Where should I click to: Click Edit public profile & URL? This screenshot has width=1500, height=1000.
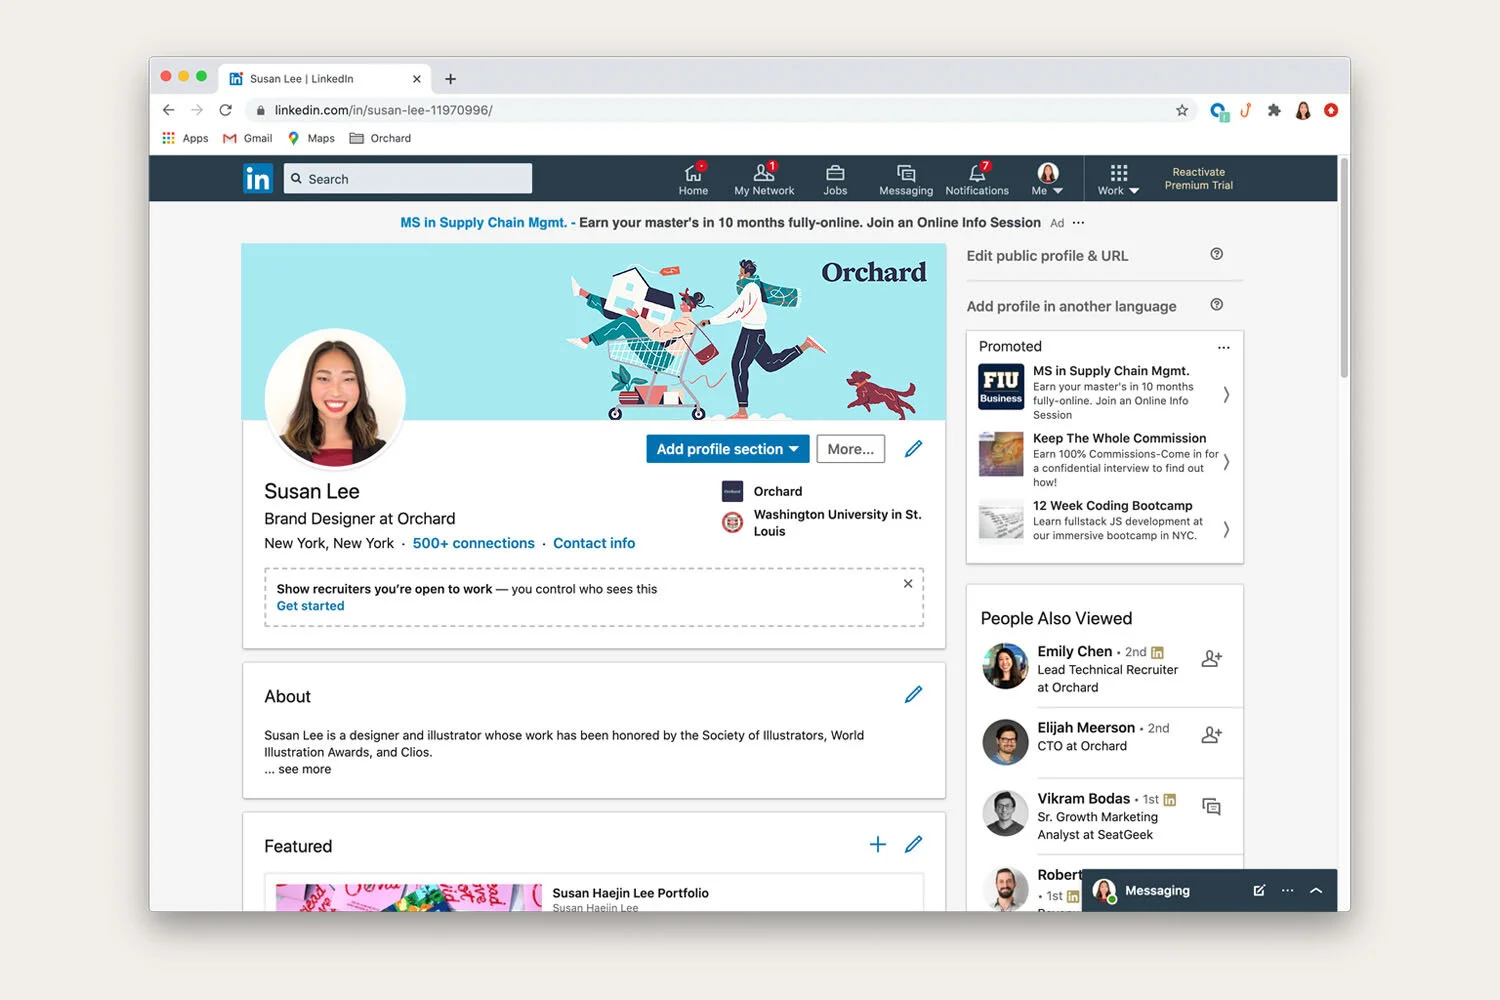coord(1047,256)
